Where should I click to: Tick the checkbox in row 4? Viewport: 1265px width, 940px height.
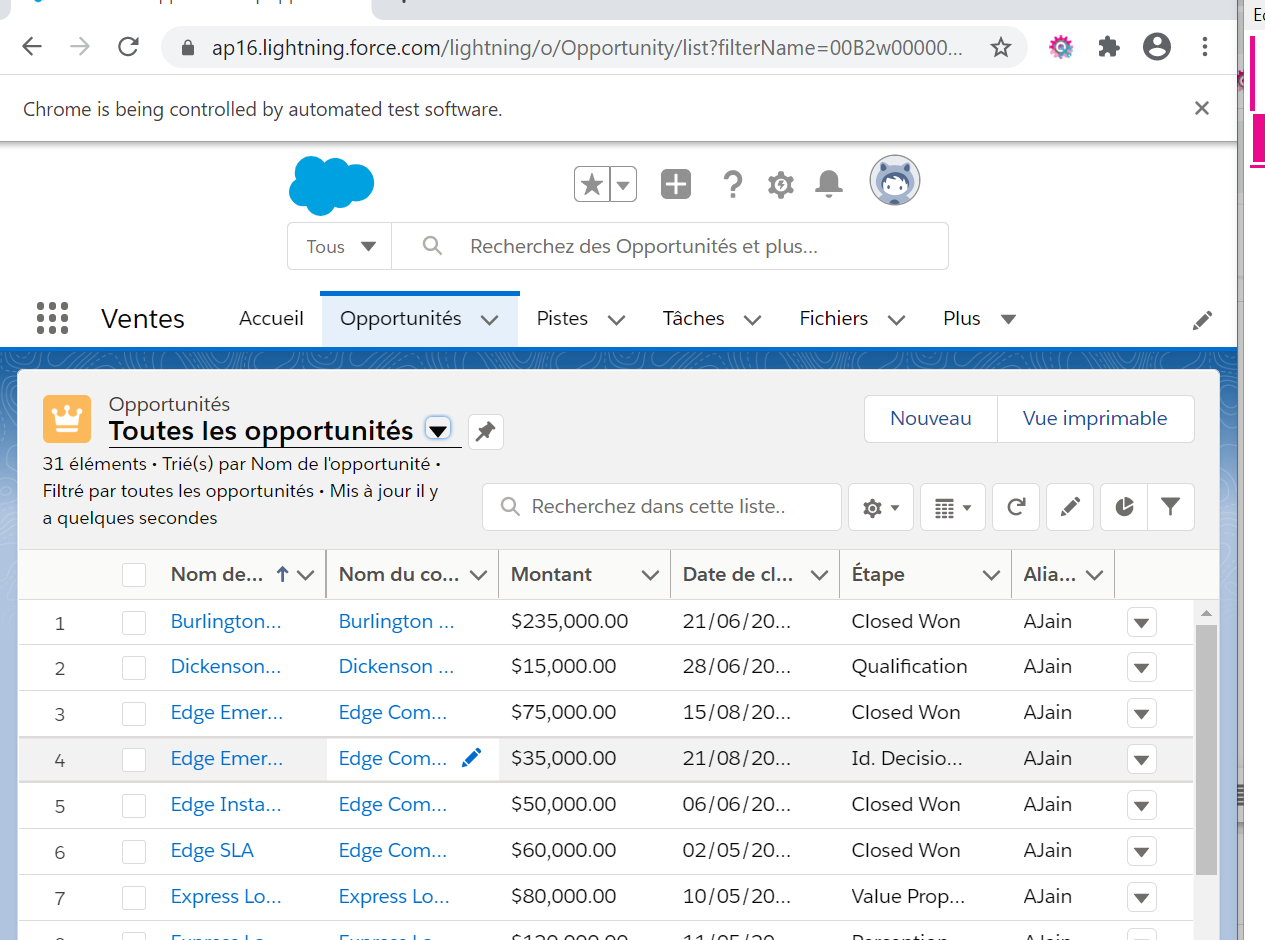point(134,760)
